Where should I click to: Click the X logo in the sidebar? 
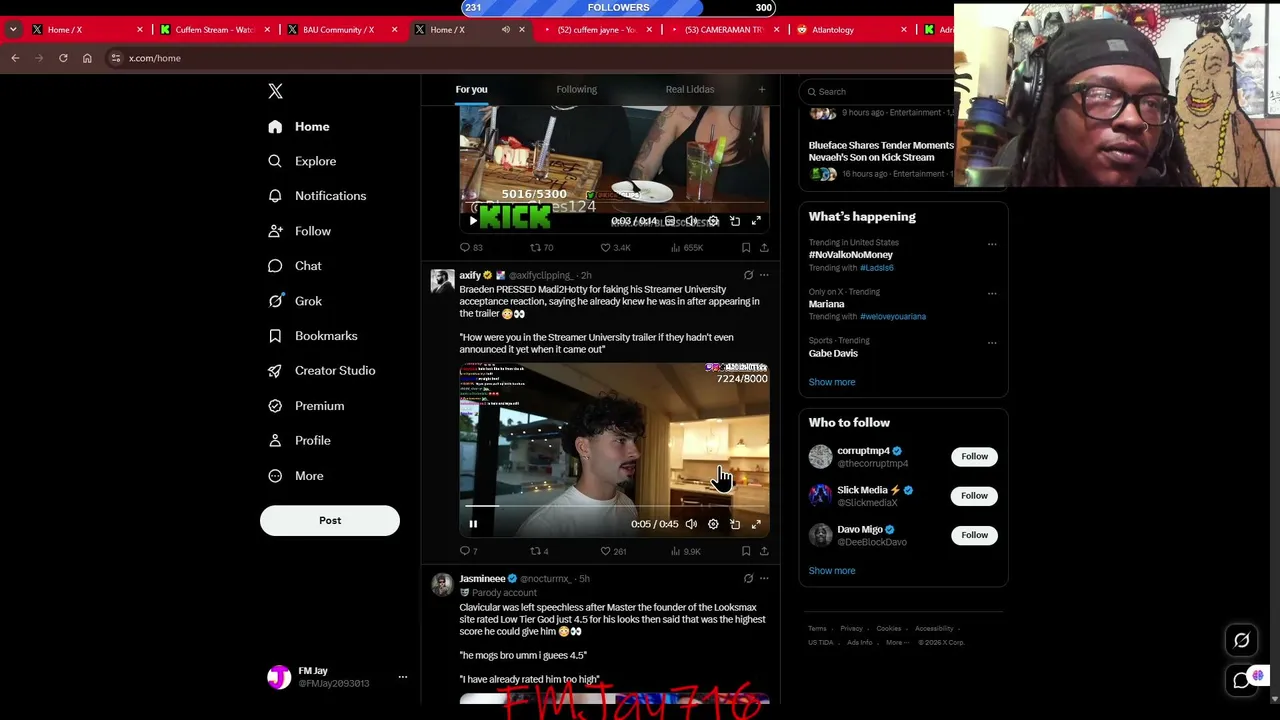pos(276,91)
